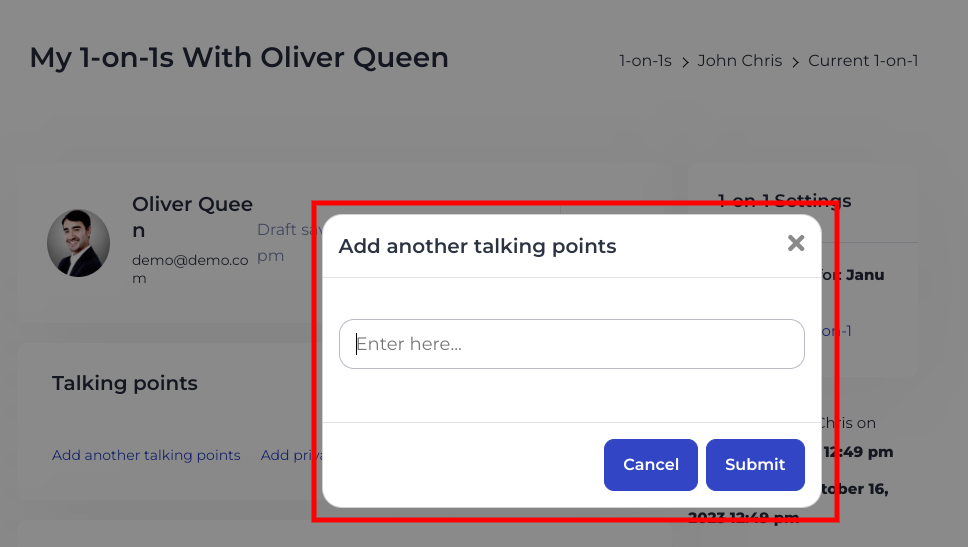
Task: Close the Add another talking points dialog
Action: point(796,243)
